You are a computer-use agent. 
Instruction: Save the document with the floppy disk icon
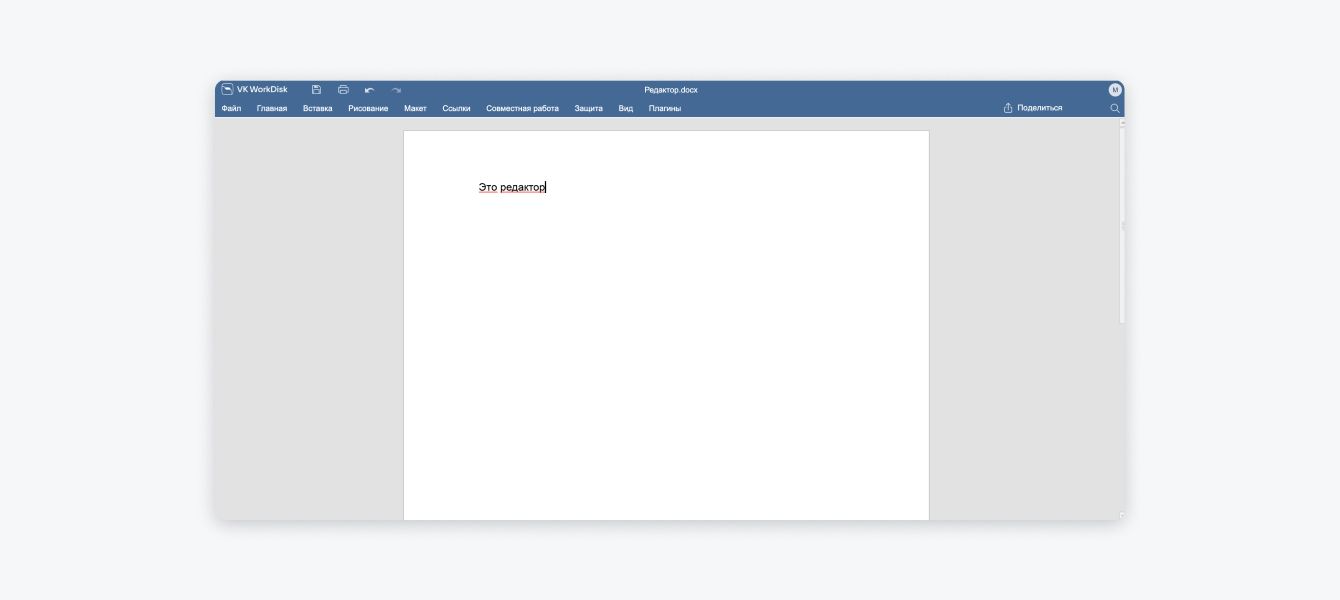tap(316, 90)
